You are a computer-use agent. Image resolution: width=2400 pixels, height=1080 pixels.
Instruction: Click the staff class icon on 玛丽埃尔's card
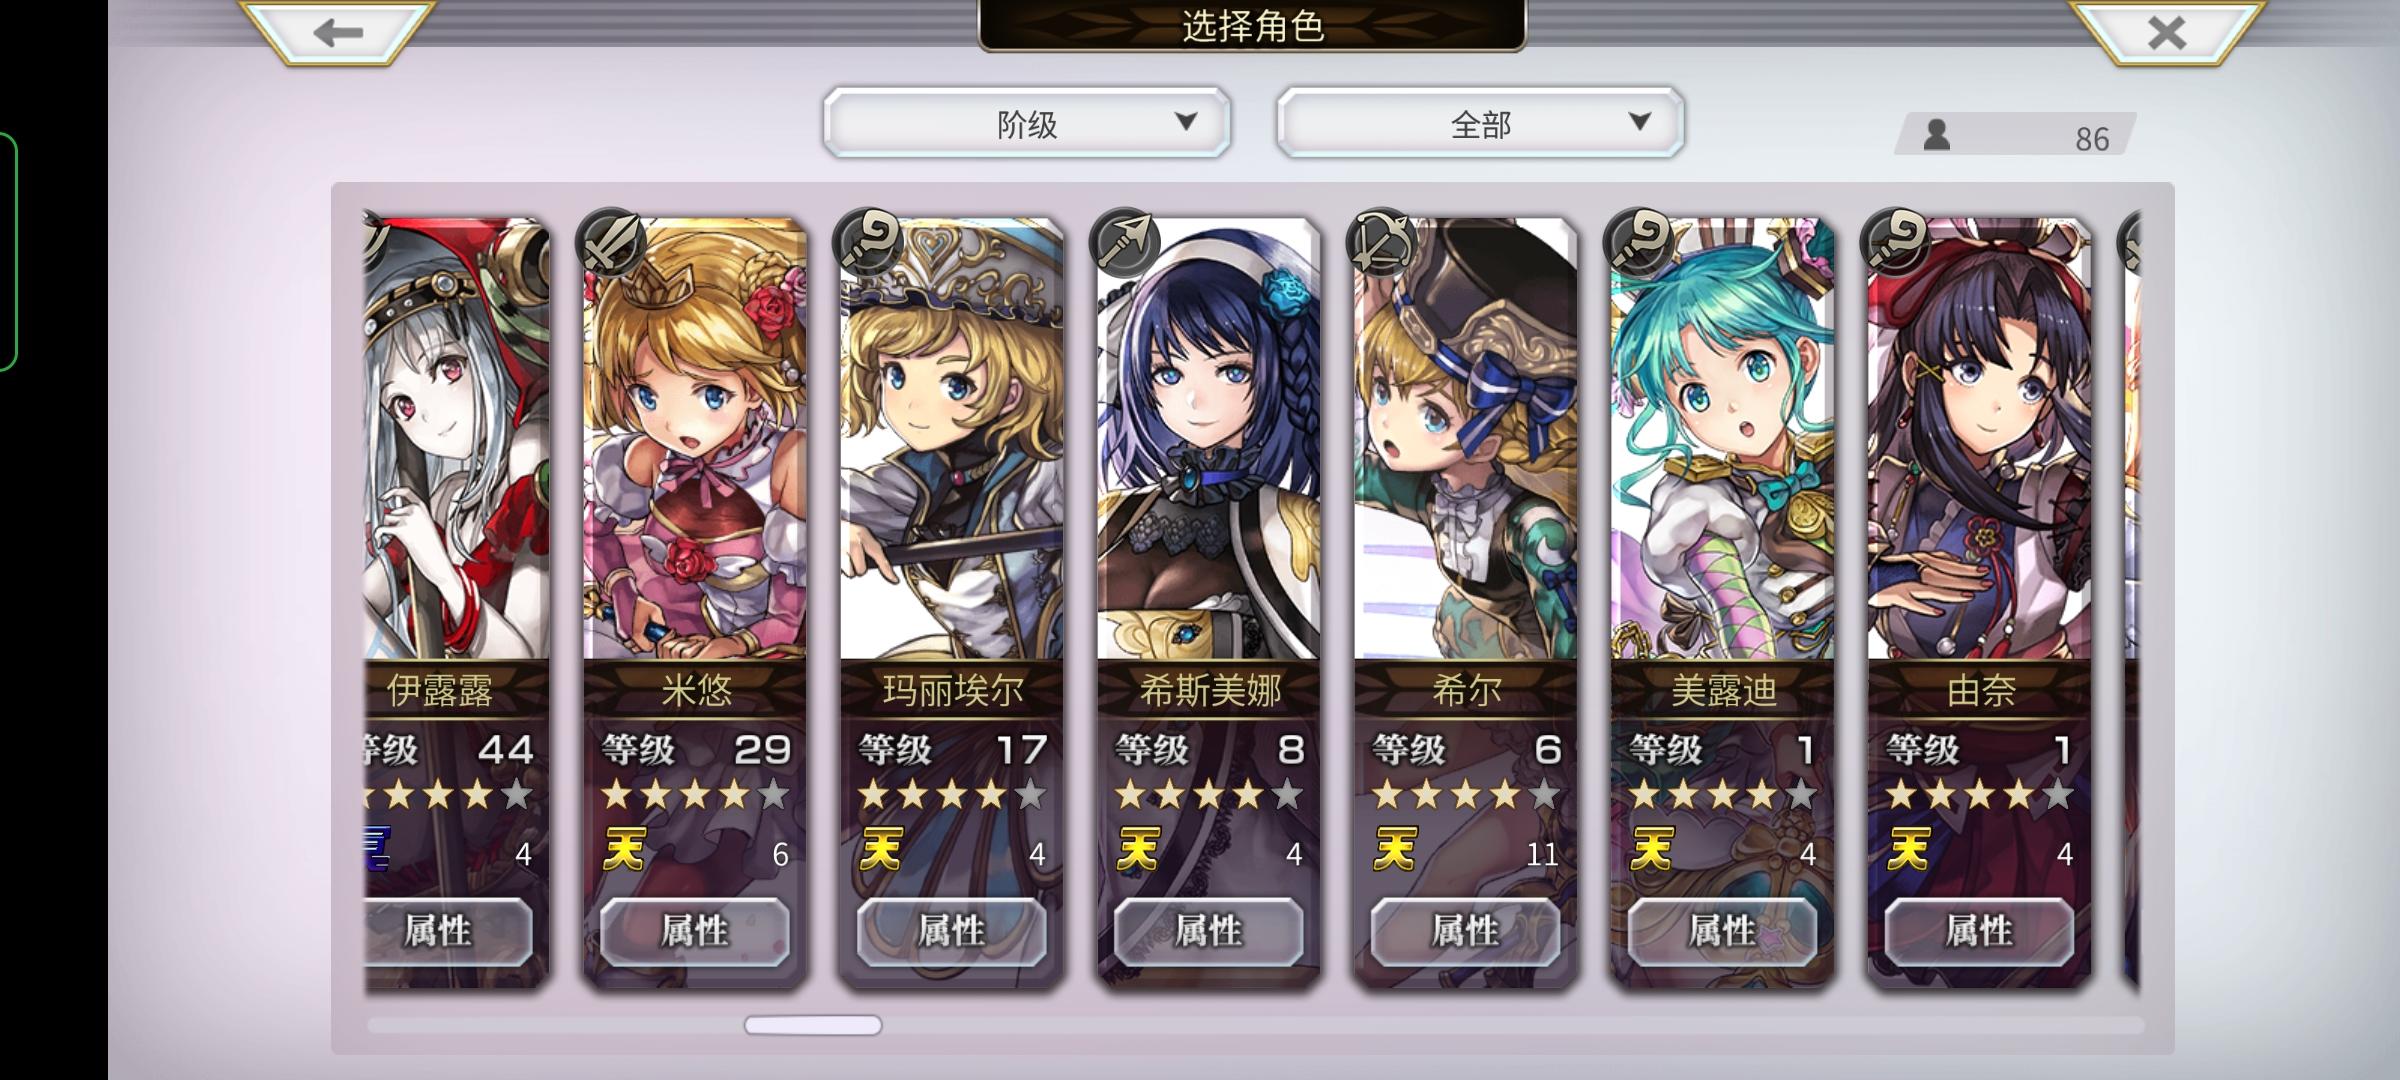(868, 243)
